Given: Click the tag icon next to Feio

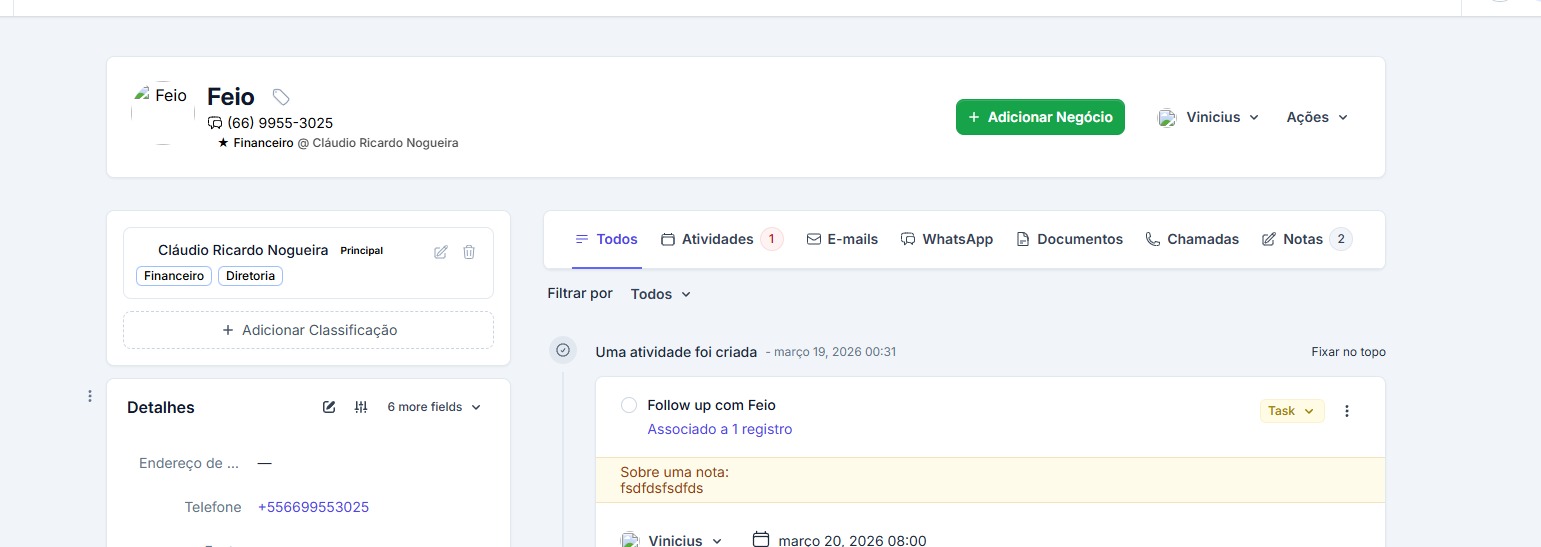Looking at the screenshot, I should tap(282, 97).
